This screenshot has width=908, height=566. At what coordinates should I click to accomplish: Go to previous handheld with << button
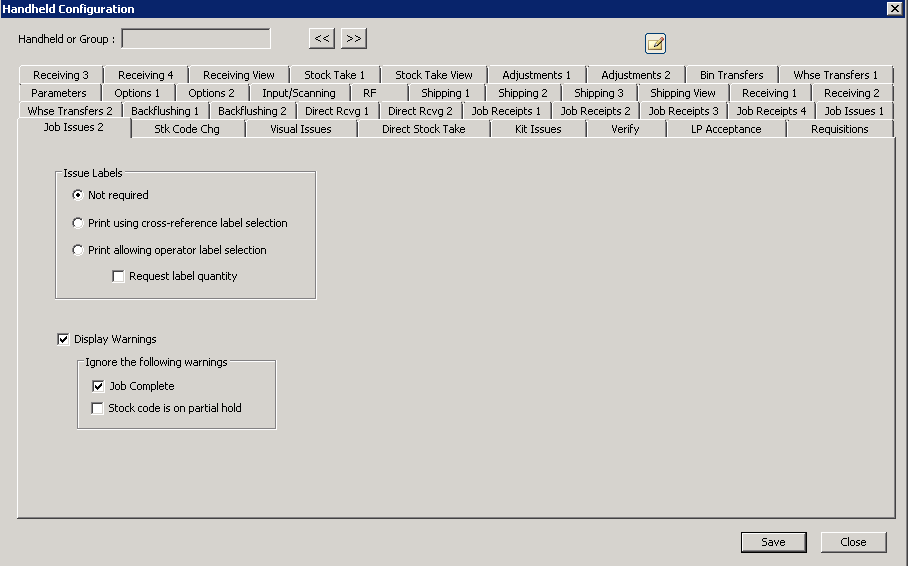click(322, 39)
